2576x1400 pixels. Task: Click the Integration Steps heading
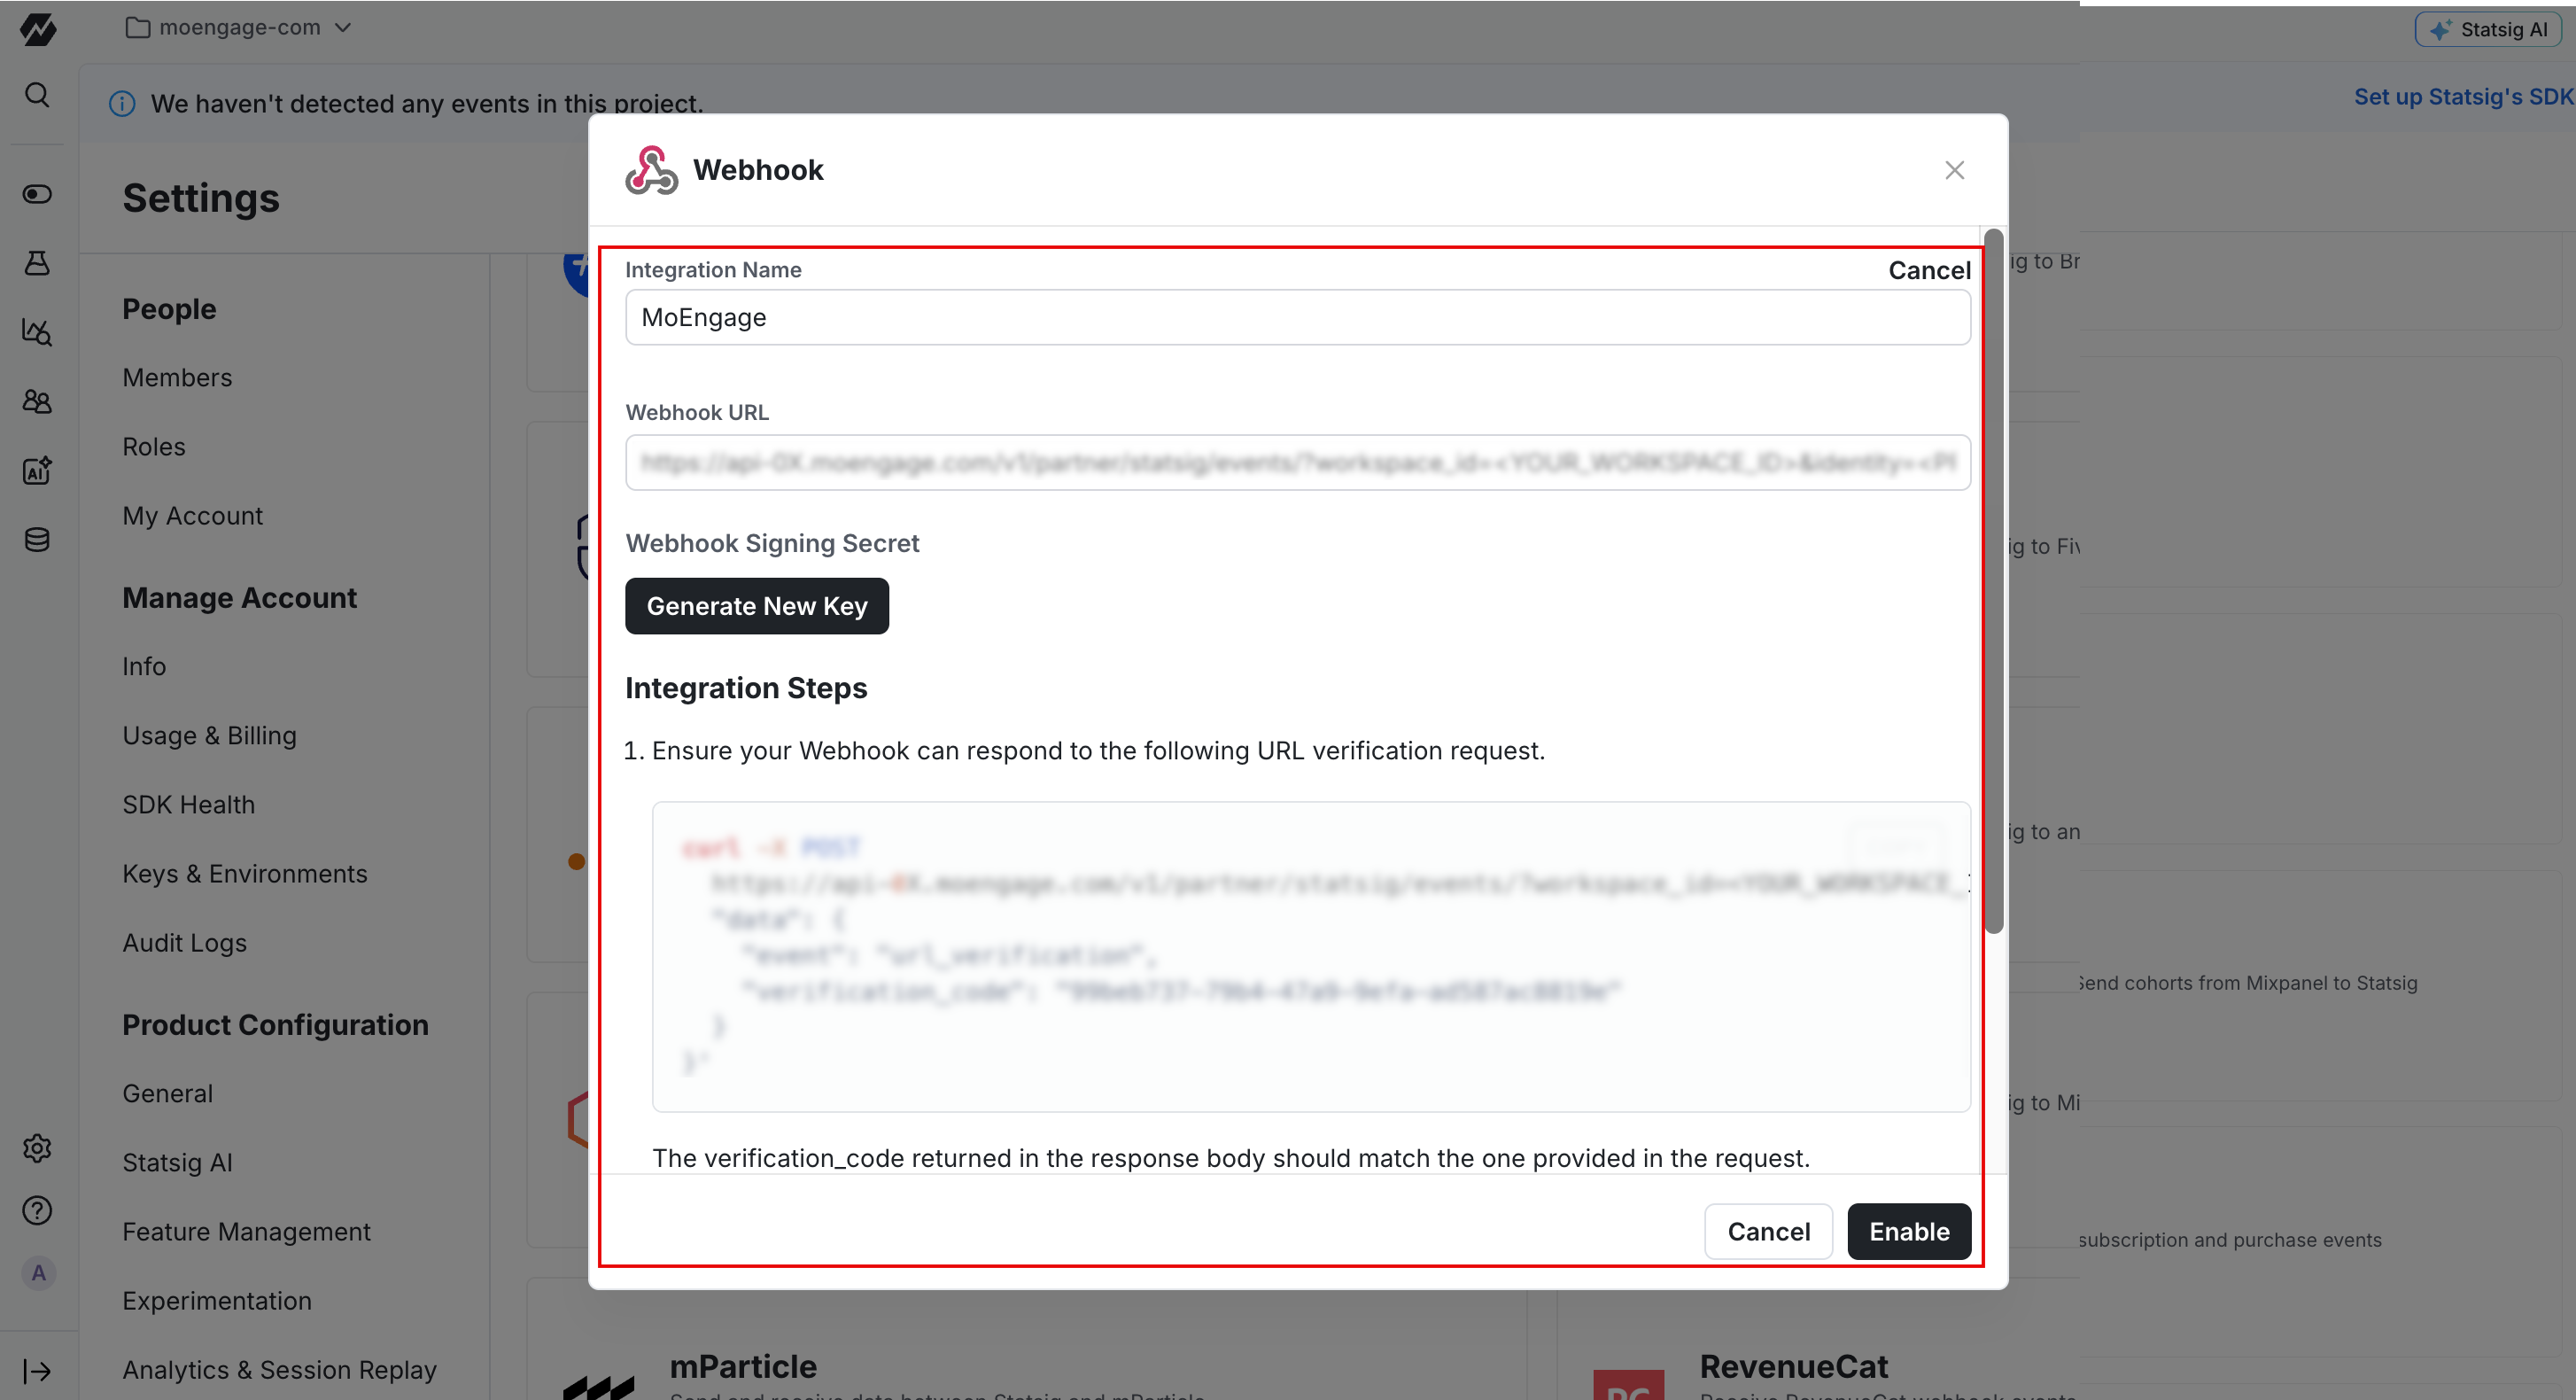[x=746, y=688]
